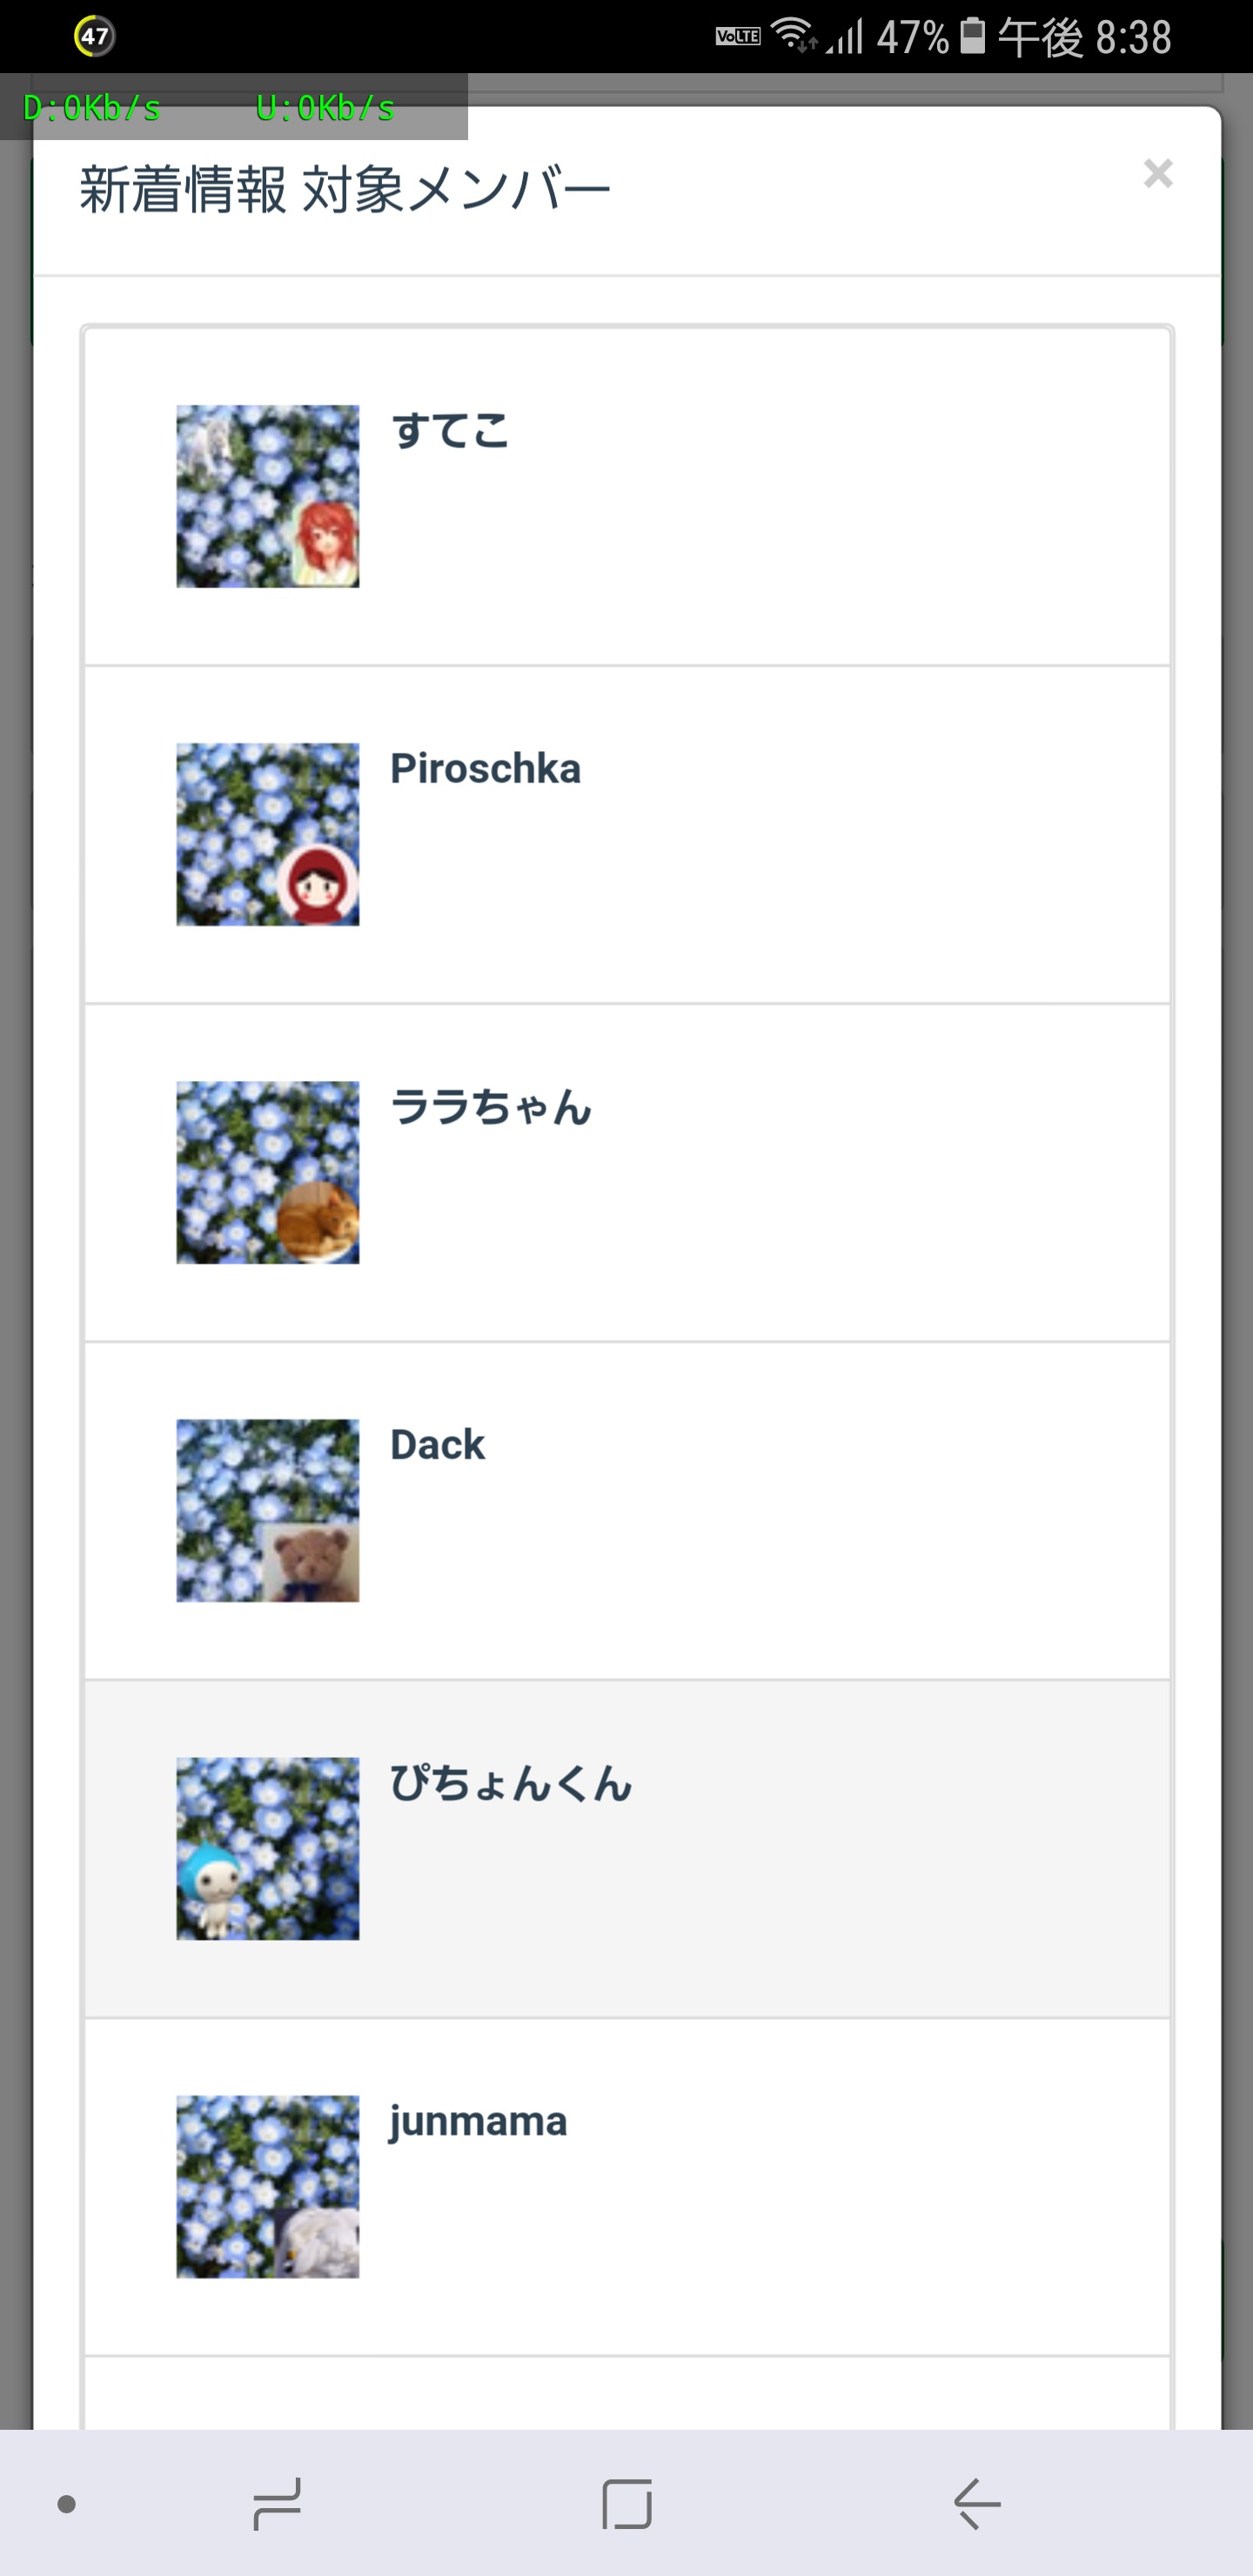Tap junmama's flower avatar thumbnail
Screen dimensions: 1253x2576
click(x=267, y=2186)
